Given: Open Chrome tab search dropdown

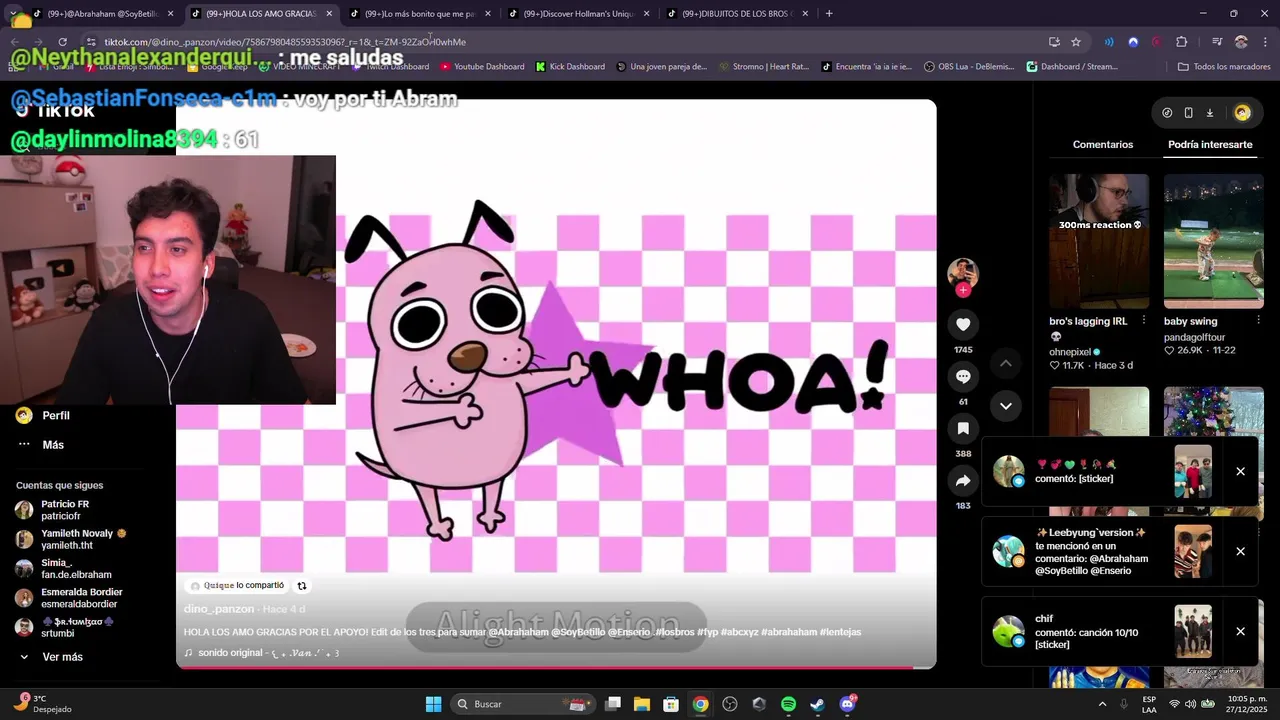Looking at the screenshot, I should [12, 14].
